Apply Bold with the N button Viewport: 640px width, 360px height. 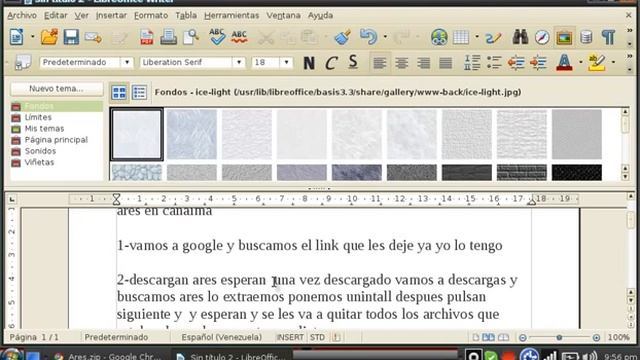[x=309, y=63]
